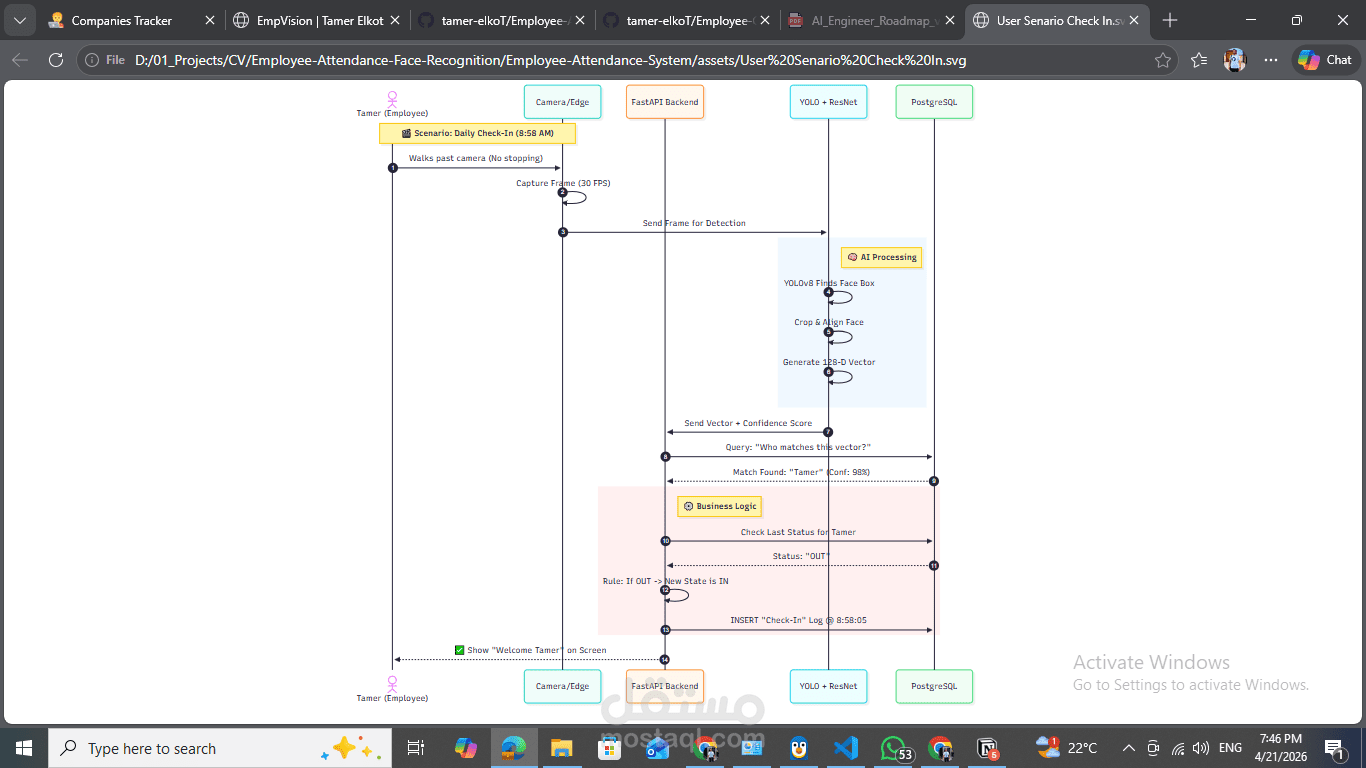Image resolution: width=1366 pixels, height=768 pixels.
Task: Open the notification center icon
Action: 1335,748
